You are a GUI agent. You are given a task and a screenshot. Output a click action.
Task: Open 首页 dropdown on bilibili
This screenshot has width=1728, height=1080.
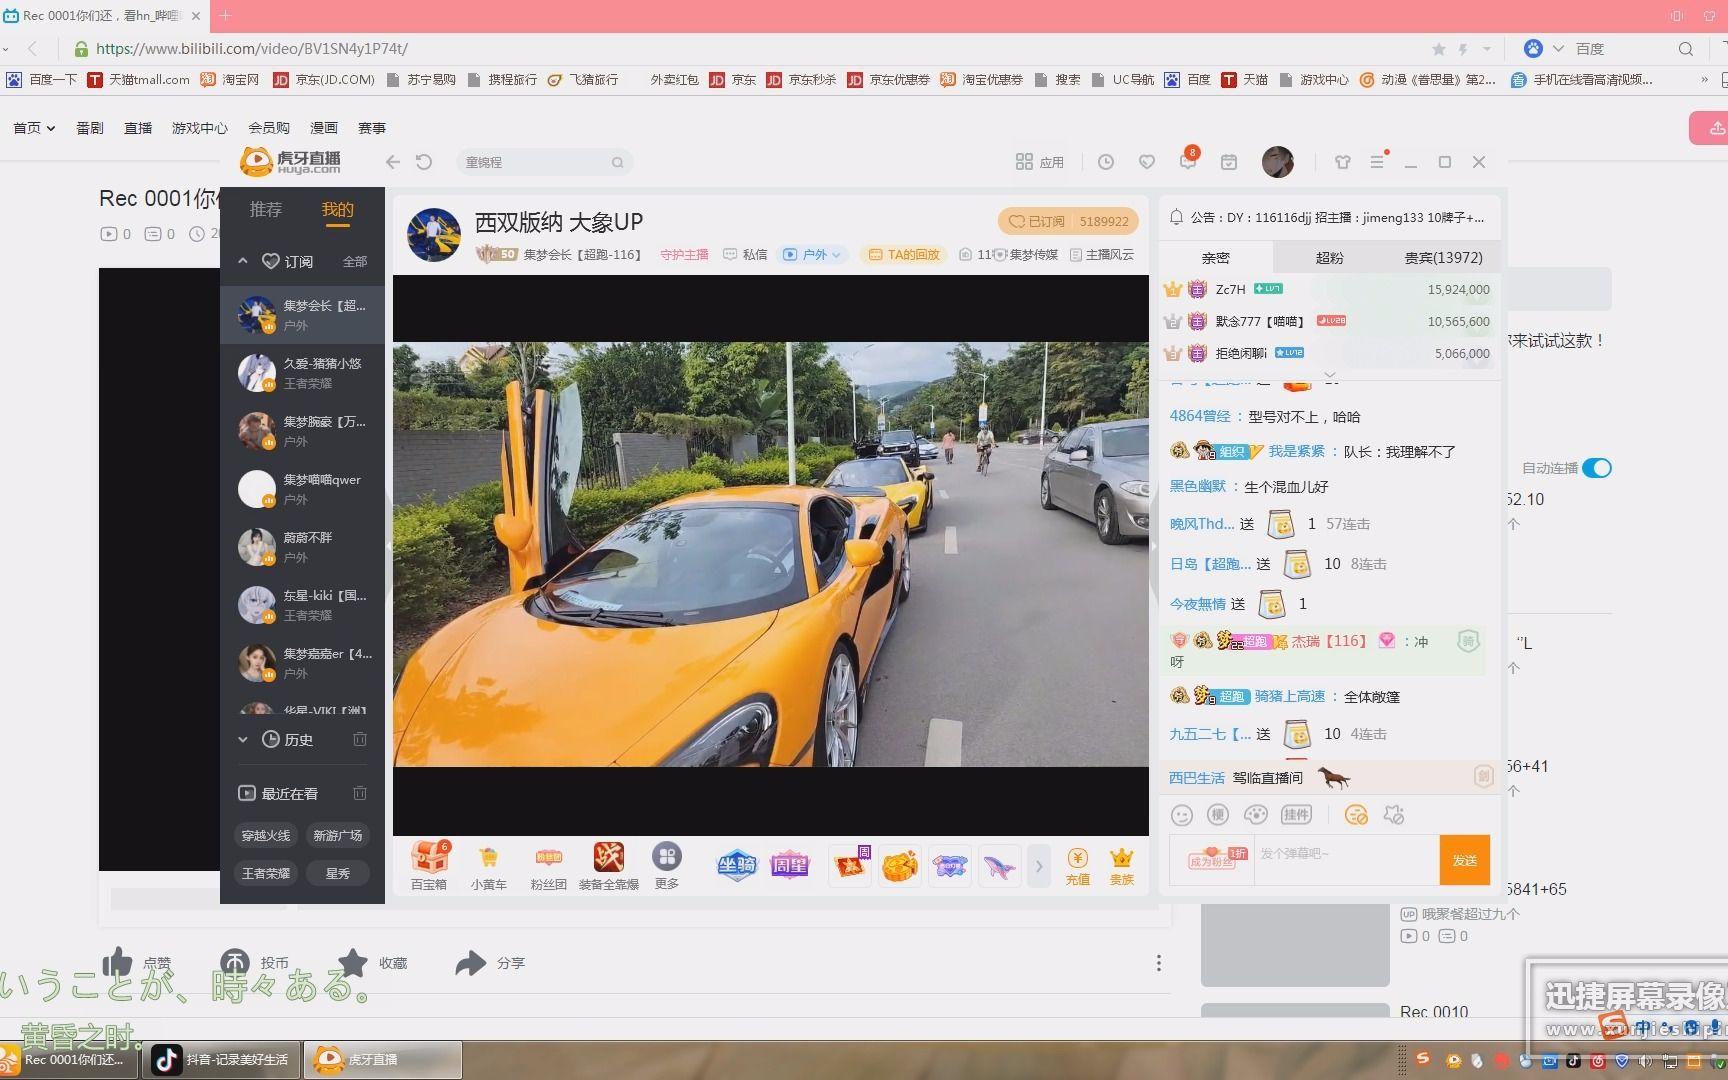pyautogui.click(x=34, y=128)
